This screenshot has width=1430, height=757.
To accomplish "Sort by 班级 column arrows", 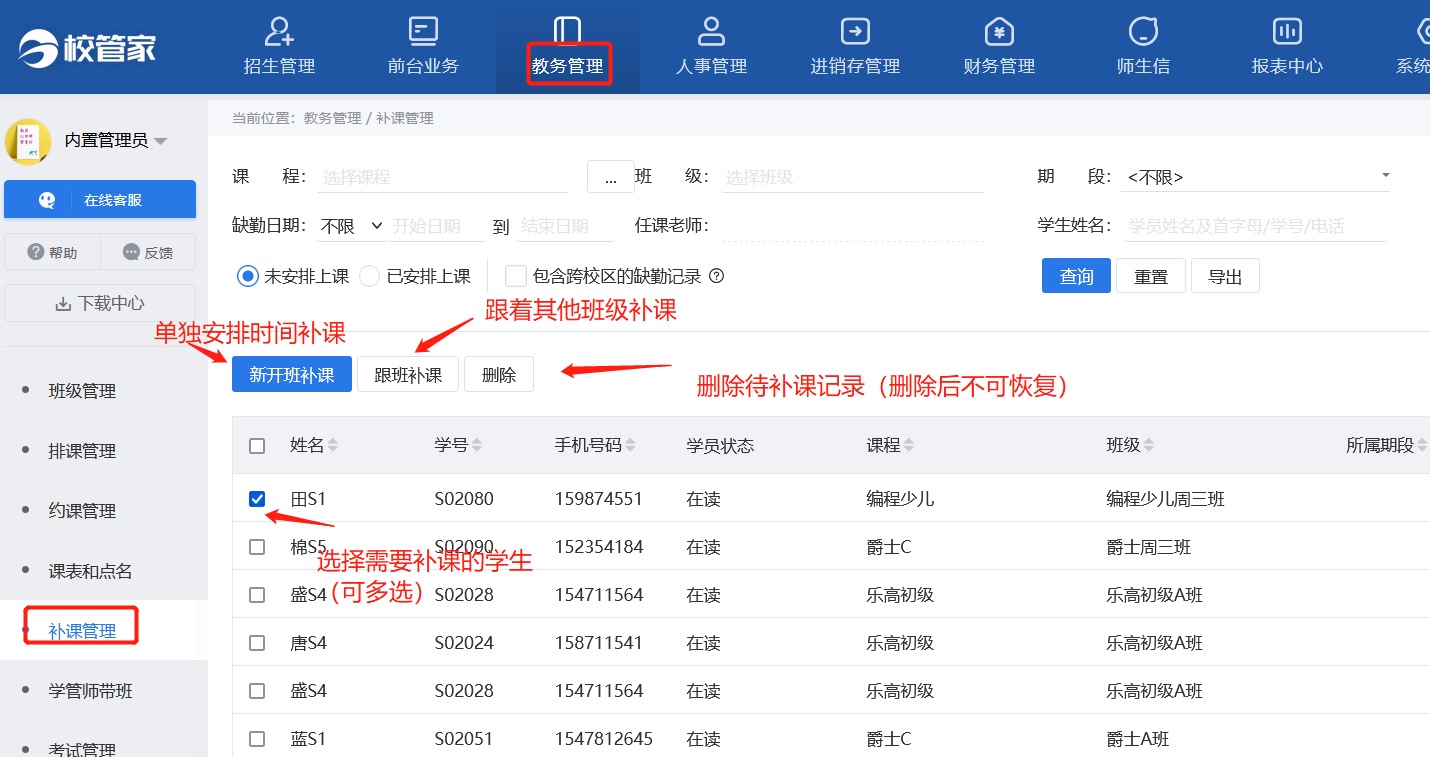I will (x=1148, y=445).
